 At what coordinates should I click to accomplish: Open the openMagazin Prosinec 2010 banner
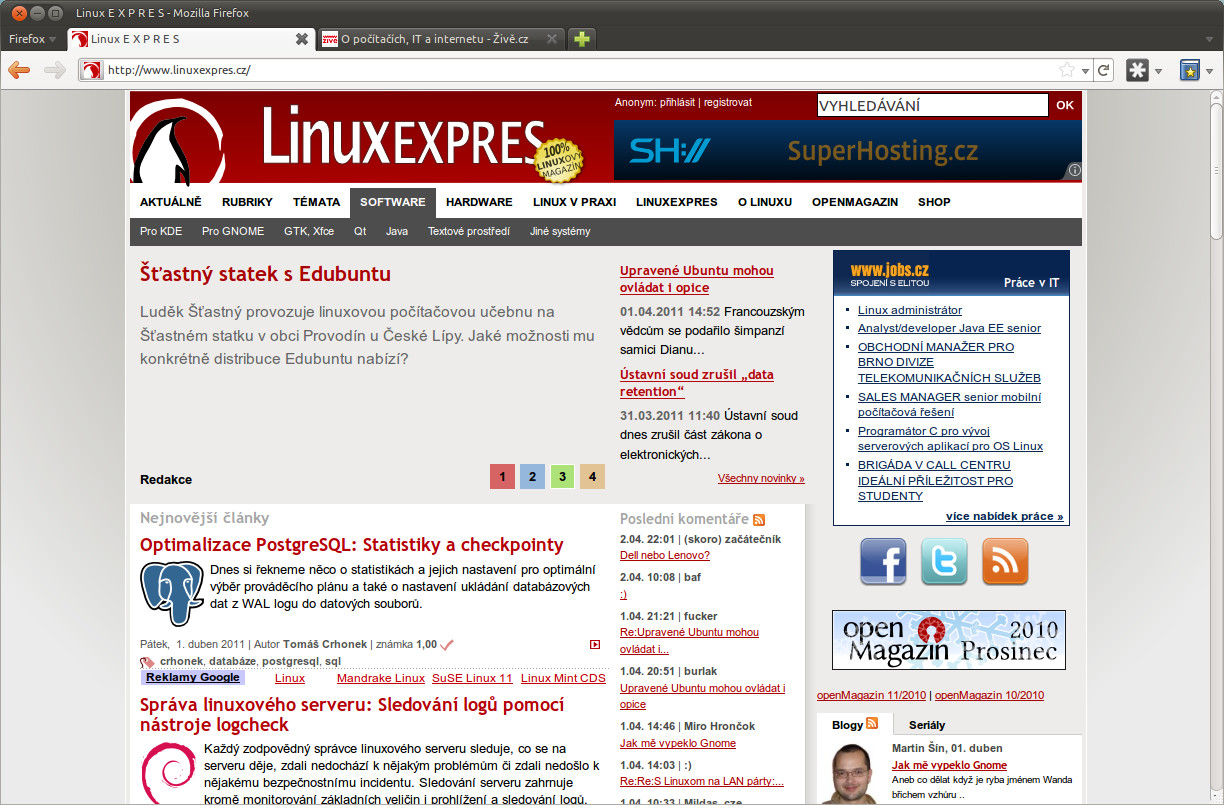949,640
